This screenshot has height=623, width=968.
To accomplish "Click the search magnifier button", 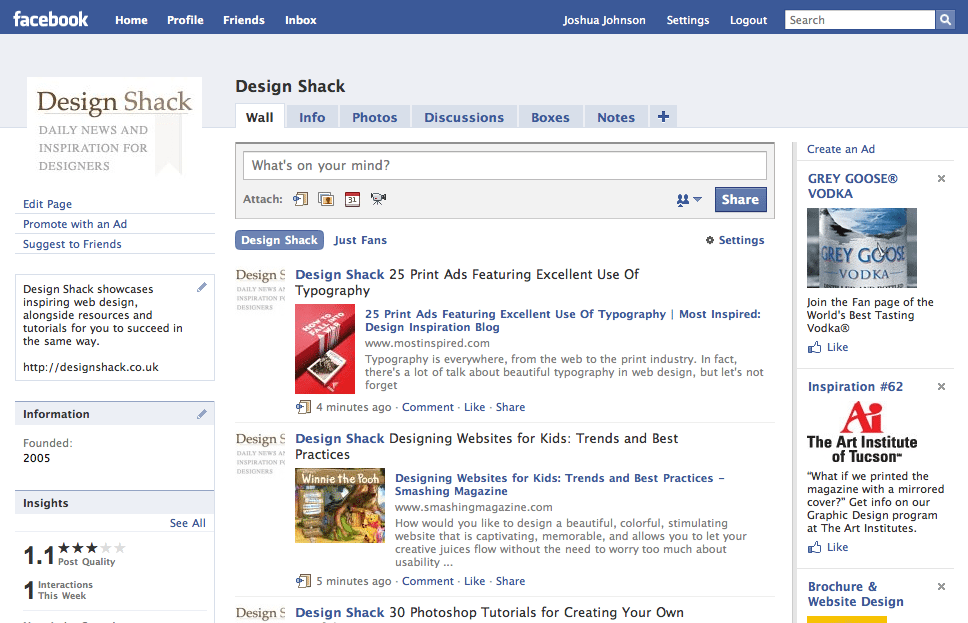I will [945, 20].
